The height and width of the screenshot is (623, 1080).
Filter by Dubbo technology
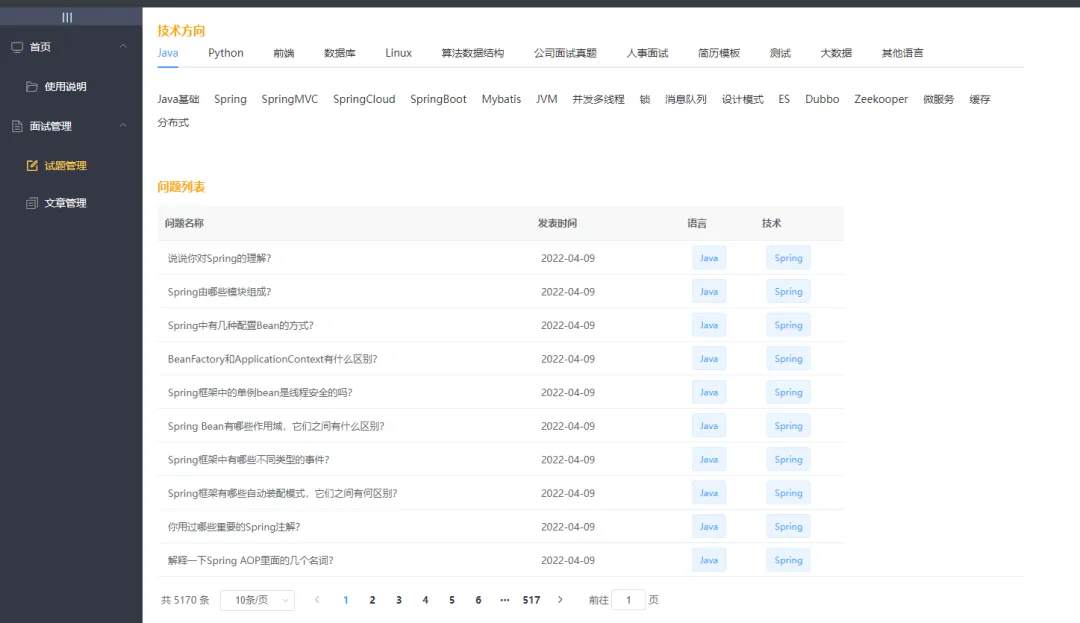click(822, 99)
